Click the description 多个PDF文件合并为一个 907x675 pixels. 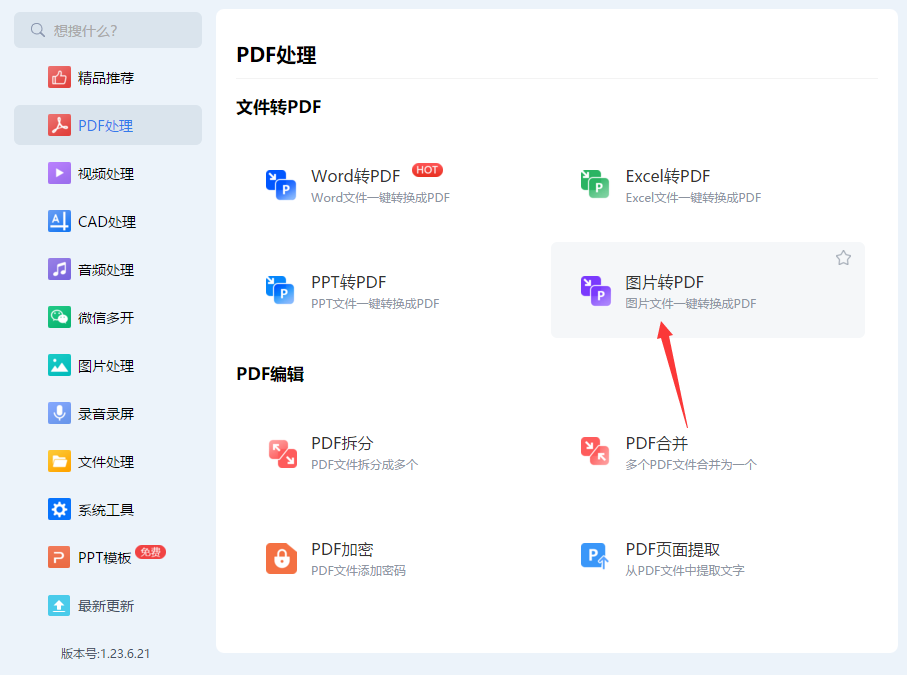point(691,464)
